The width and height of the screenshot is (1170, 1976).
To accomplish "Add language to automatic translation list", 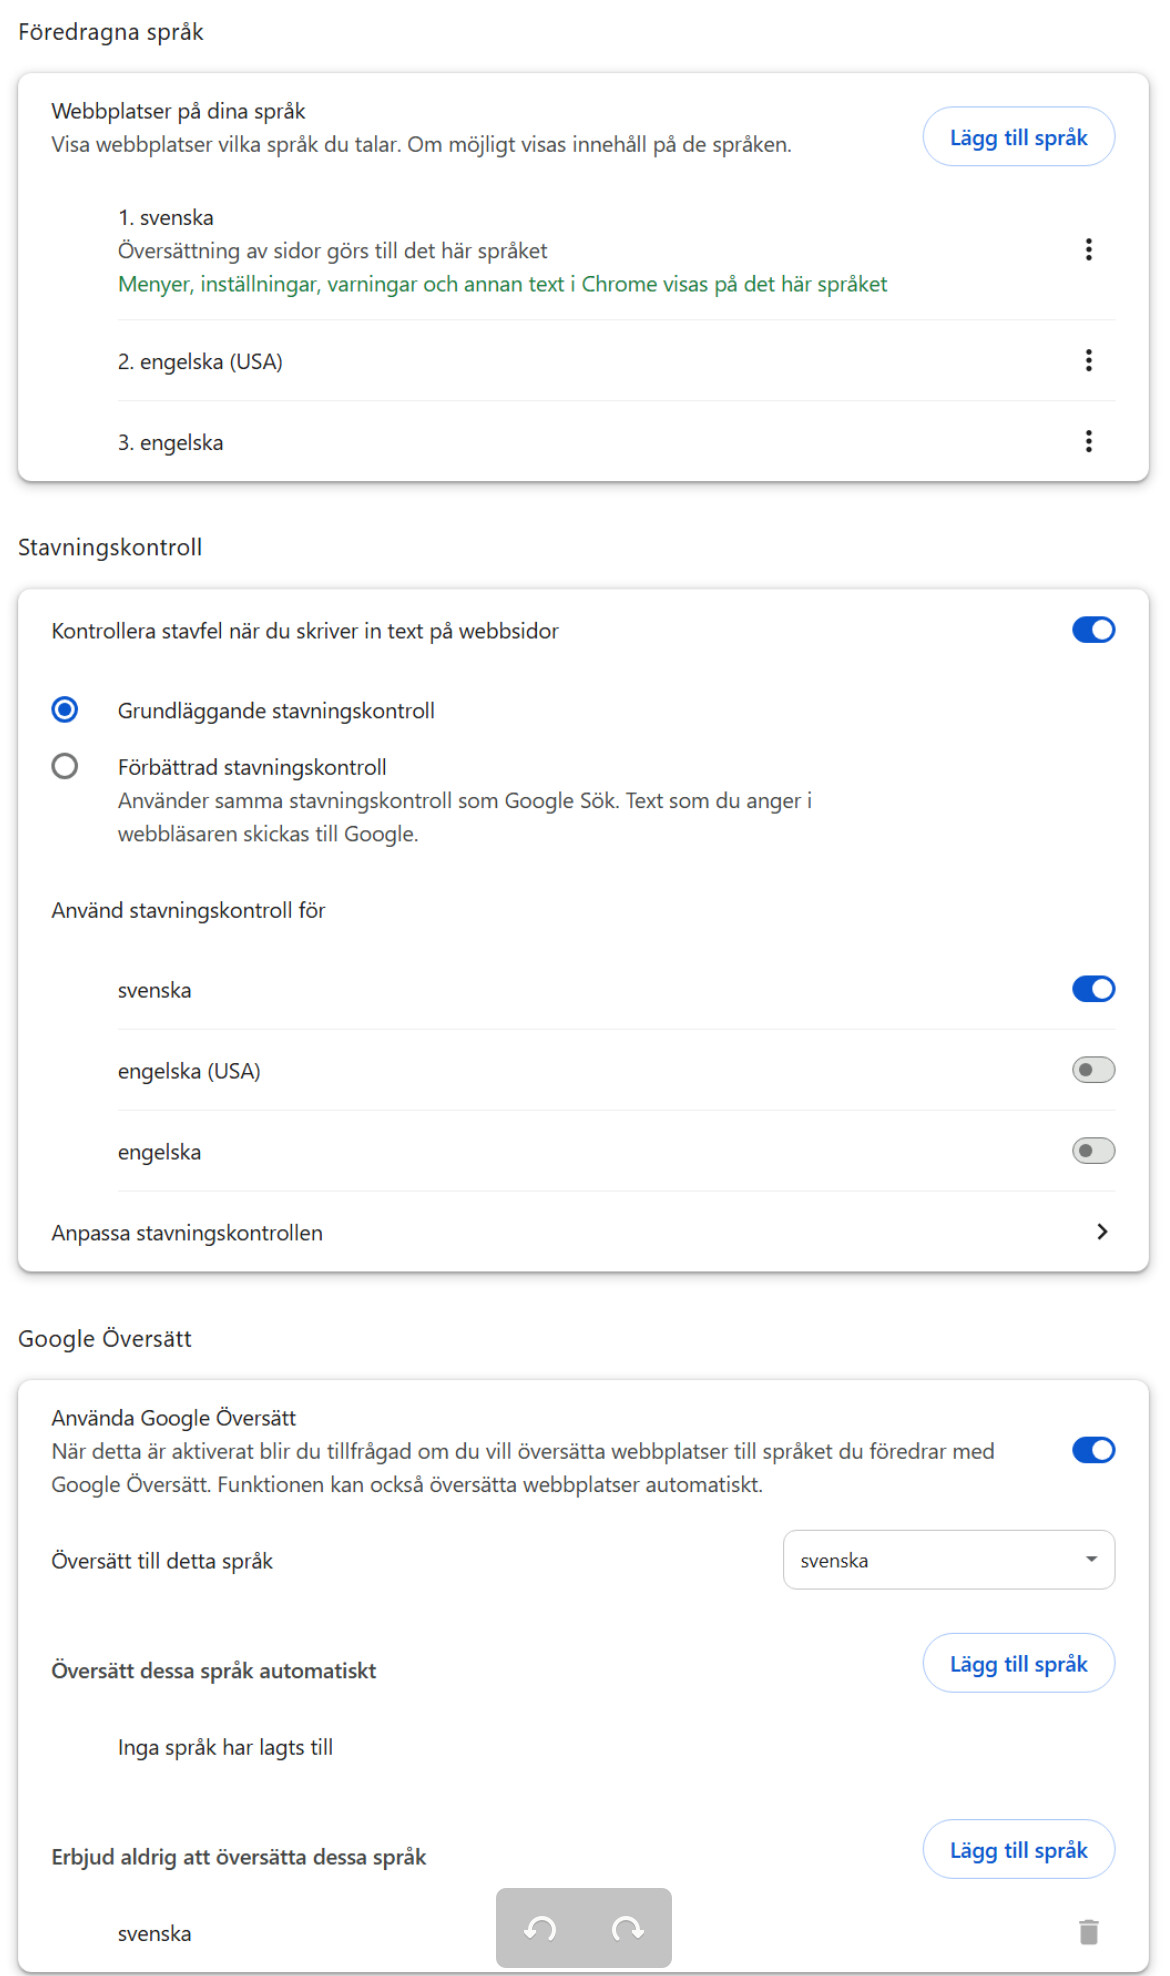I will [x=1018, y=1664].
